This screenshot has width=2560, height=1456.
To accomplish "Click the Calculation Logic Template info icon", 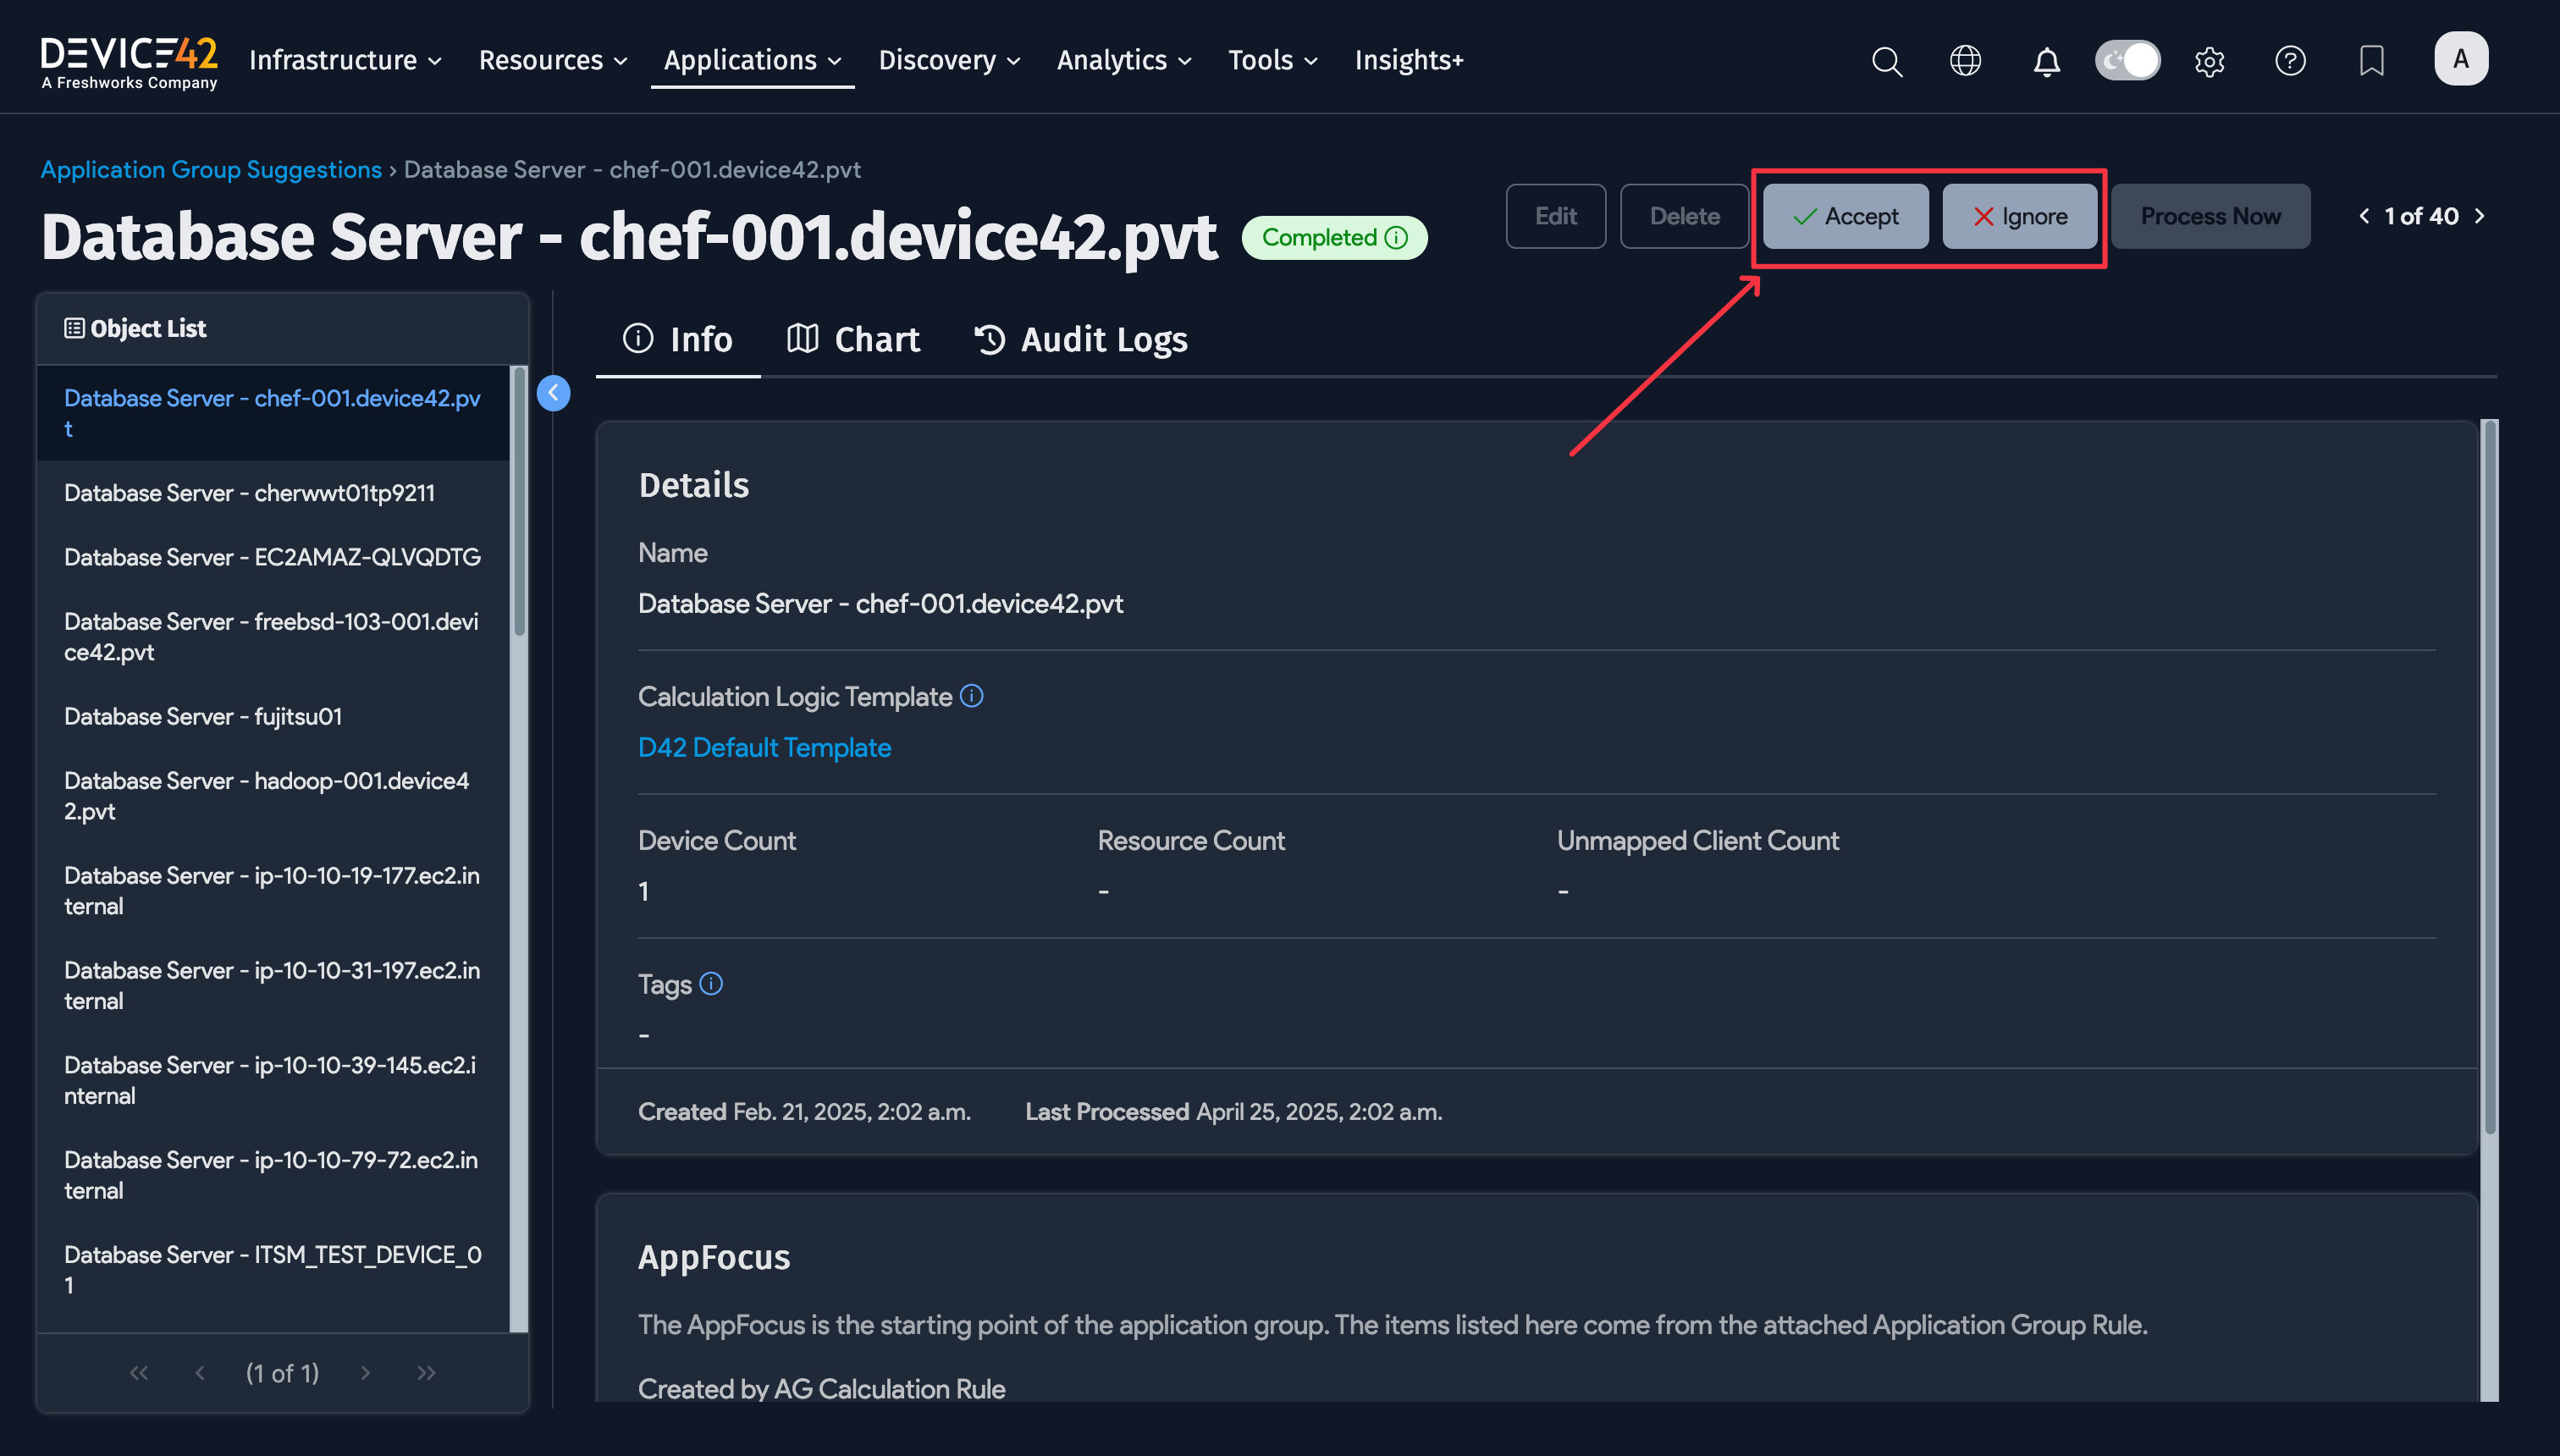I will tap(972, 696).
